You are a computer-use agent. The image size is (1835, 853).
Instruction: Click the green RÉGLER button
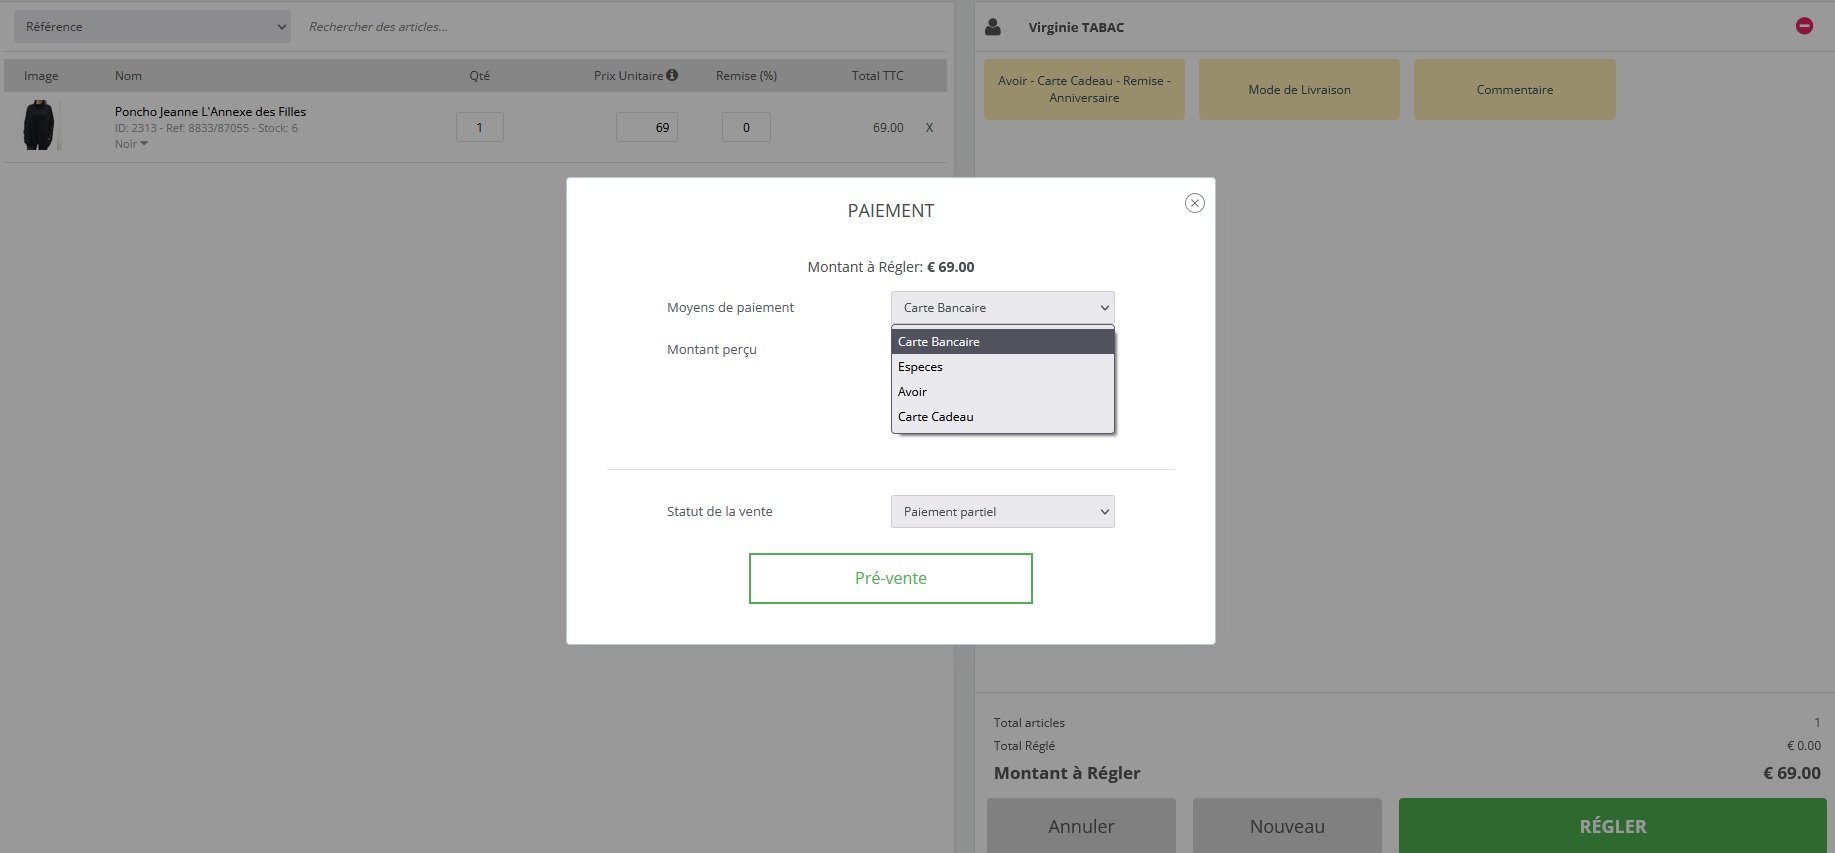tap(1612, 826)
